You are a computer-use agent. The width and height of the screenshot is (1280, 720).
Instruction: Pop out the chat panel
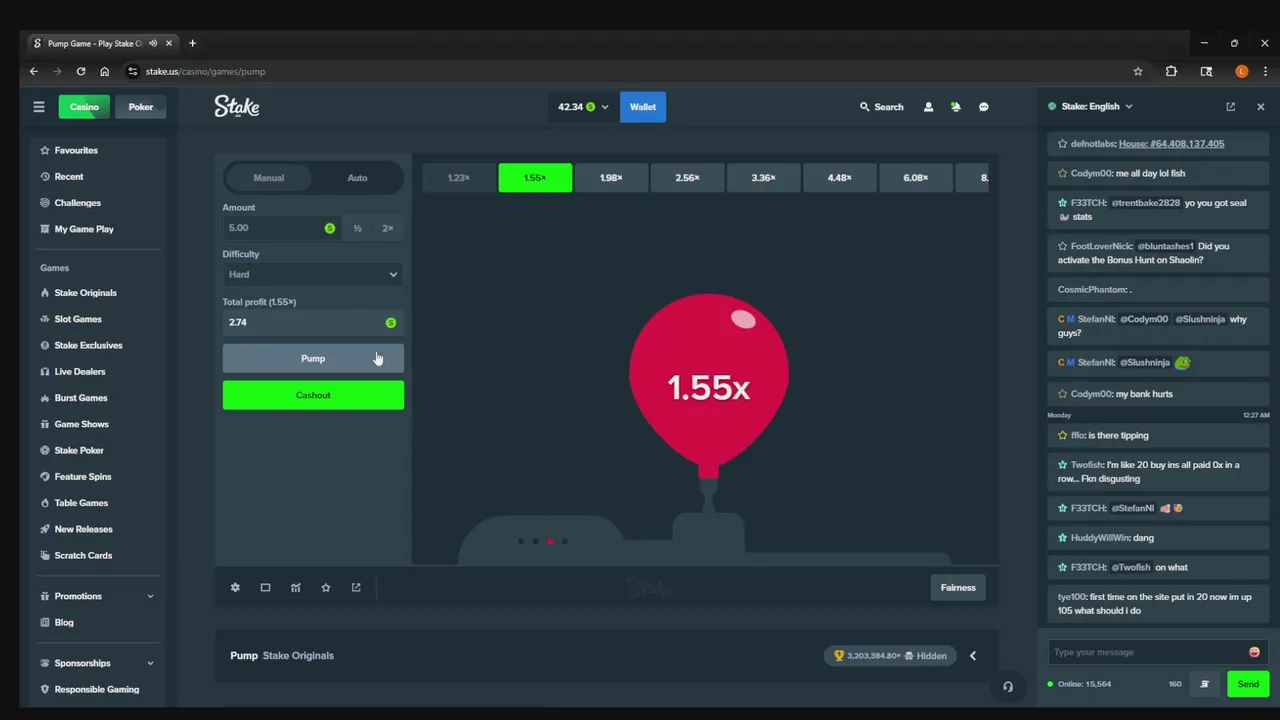pyautogui.click(x=1231, y=107)
